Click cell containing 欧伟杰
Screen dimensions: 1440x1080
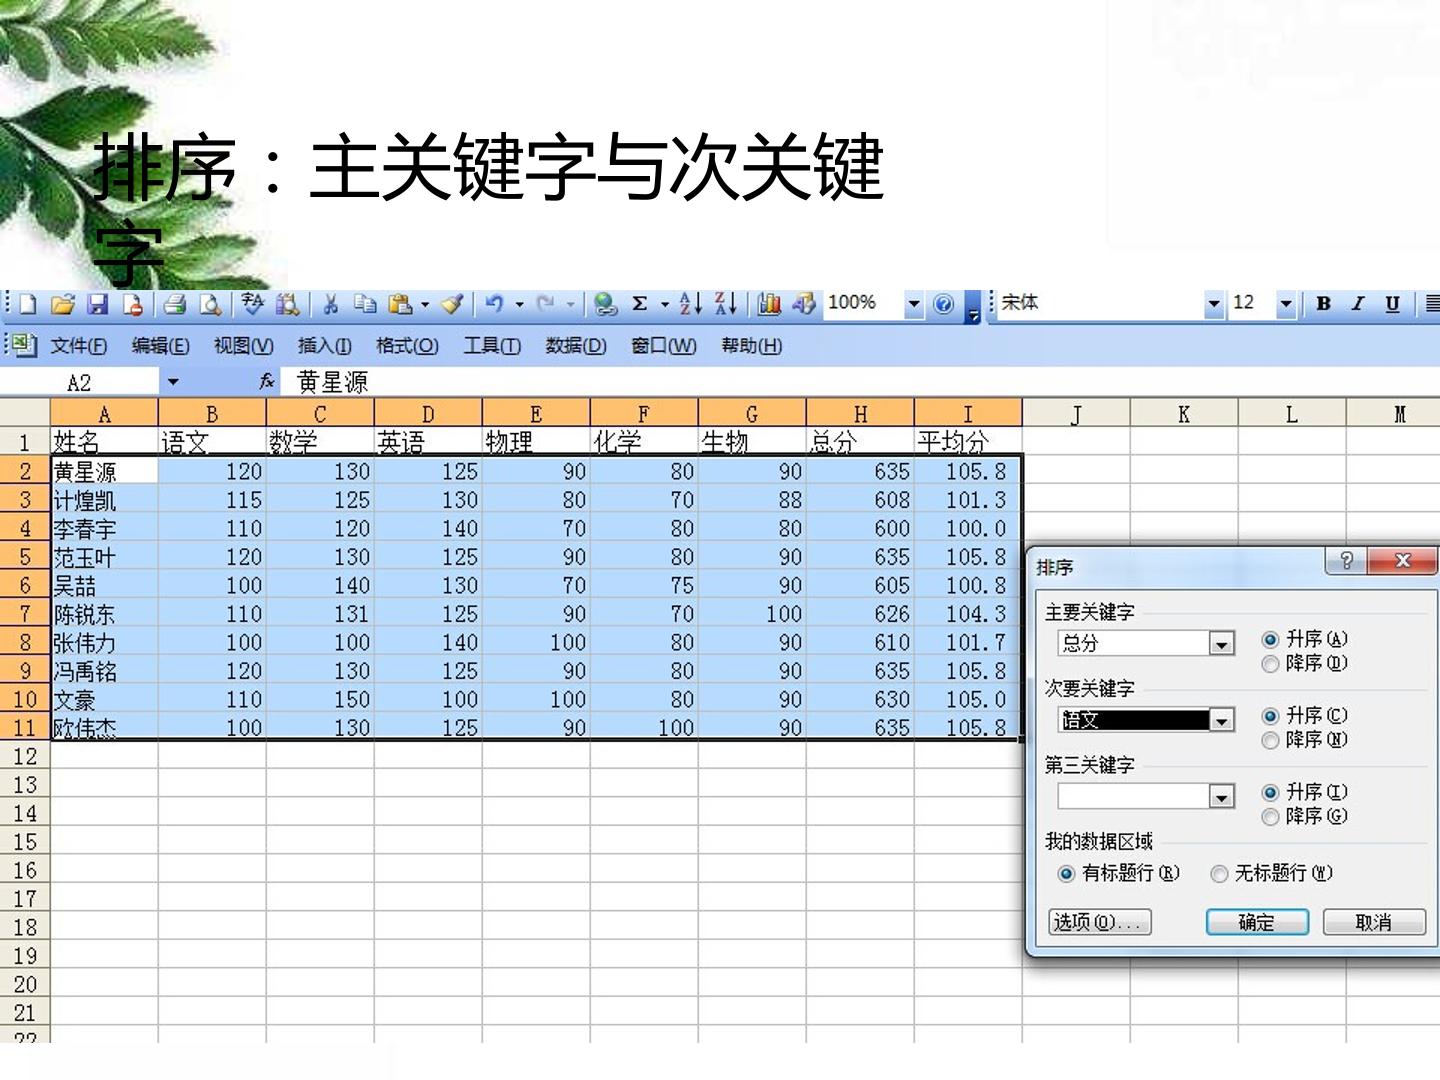[x=104, y=728]
